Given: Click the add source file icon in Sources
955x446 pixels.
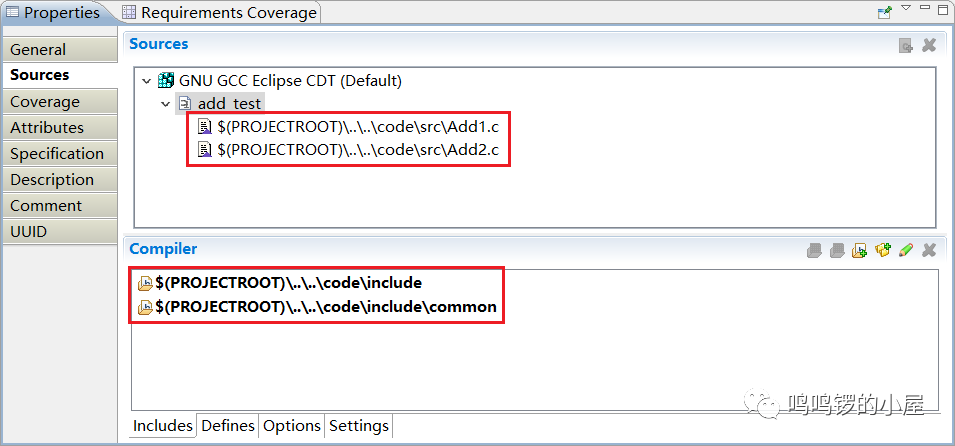Looking at the screenshot, I should click(x=906, y=45).
